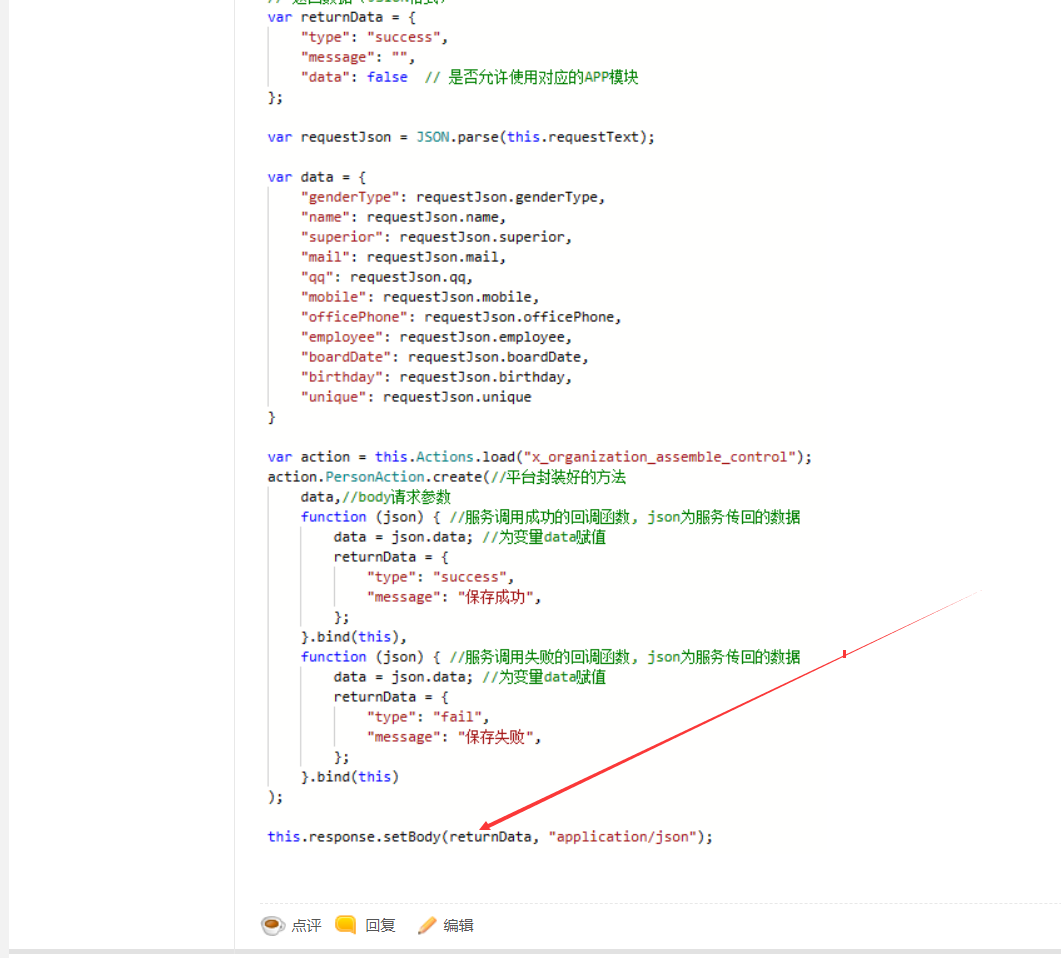Image resolution: width=1061 pixels, height=958 pixels.
Task: Click the first "}.bind(this)," line
Action: (x=354, y=637)
